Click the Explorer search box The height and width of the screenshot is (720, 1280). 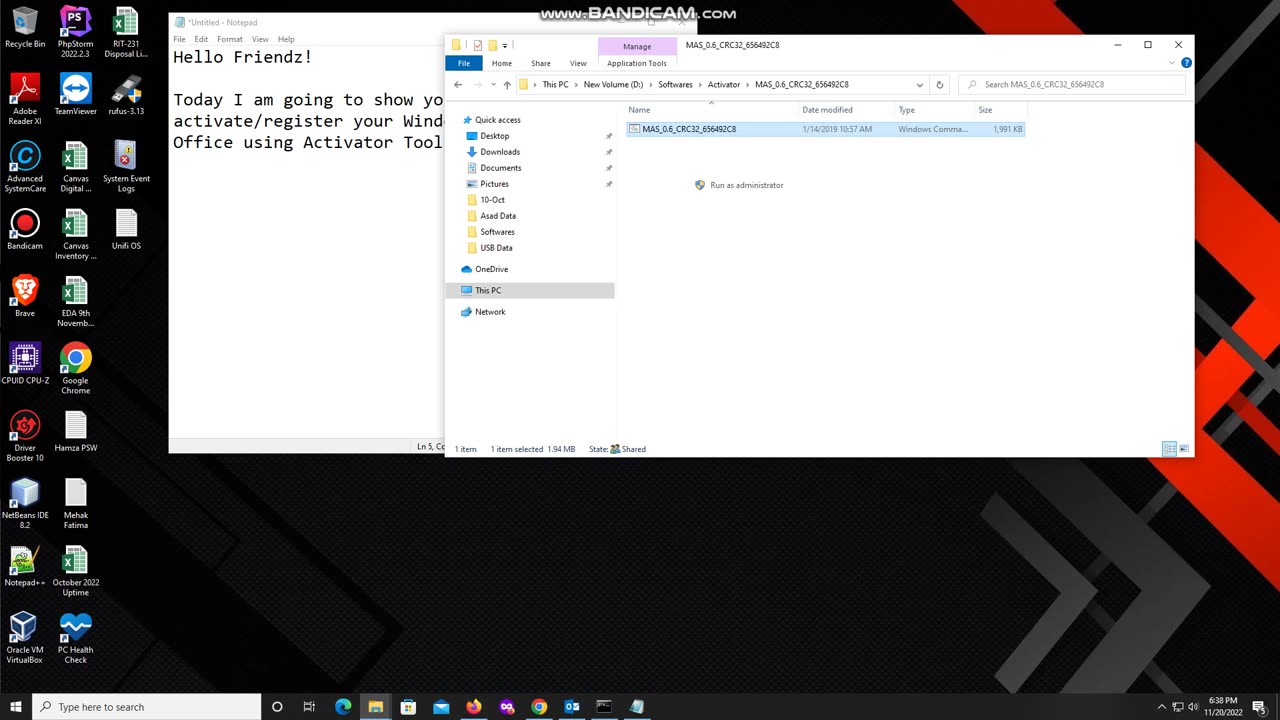click(1074, 85)
